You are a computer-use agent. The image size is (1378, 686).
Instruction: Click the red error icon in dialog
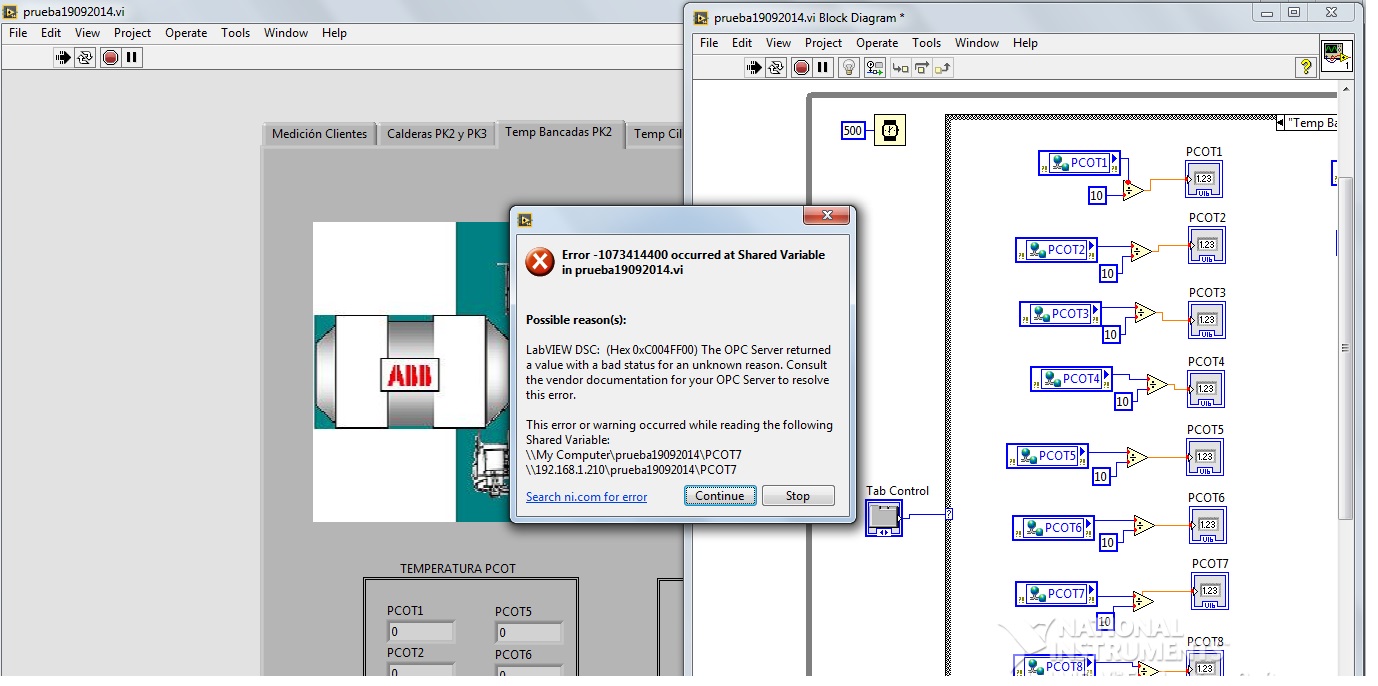(x=540, y=262)
